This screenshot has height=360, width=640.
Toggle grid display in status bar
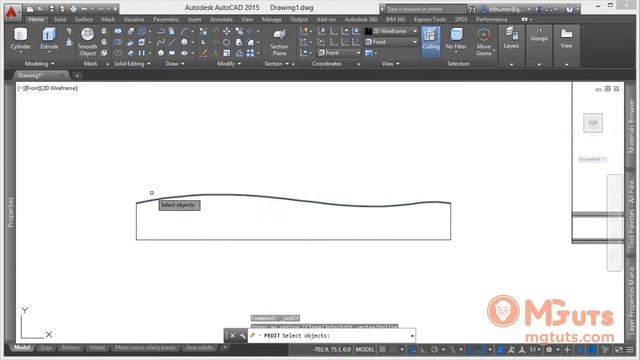(x=382, y=349)
